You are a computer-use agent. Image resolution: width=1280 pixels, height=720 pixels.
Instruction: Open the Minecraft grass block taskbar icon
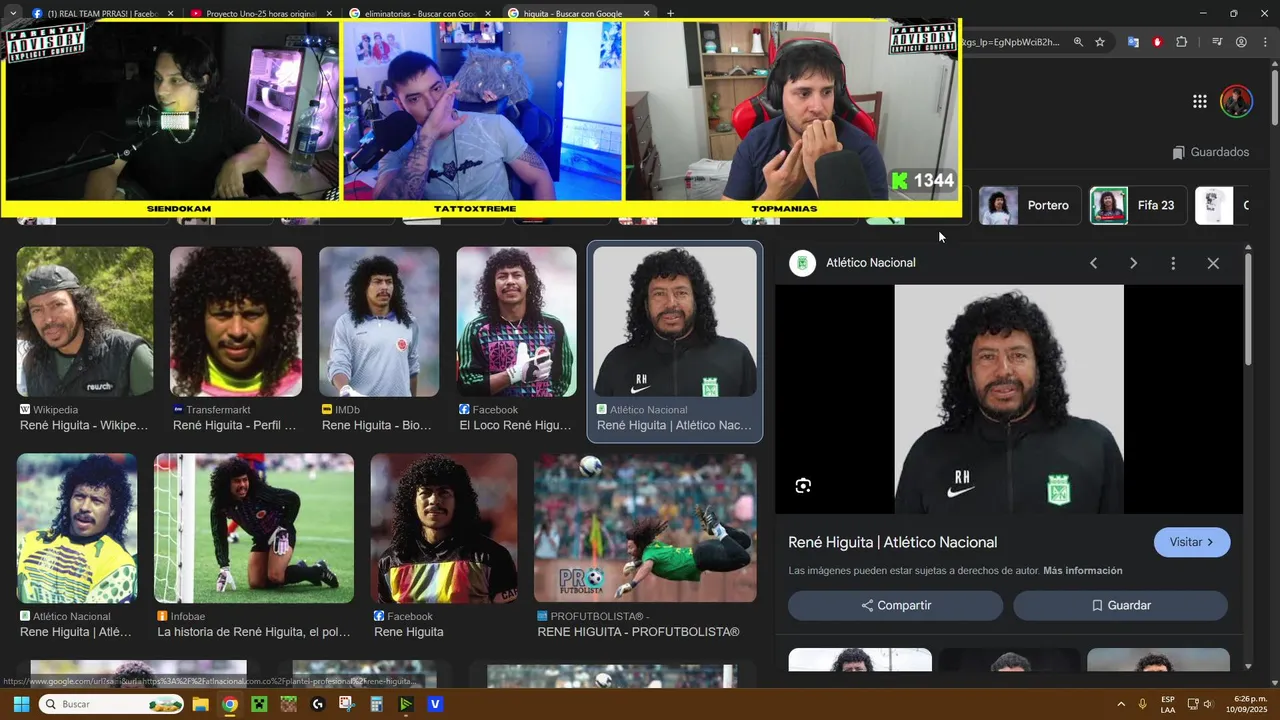pos(288,704)
